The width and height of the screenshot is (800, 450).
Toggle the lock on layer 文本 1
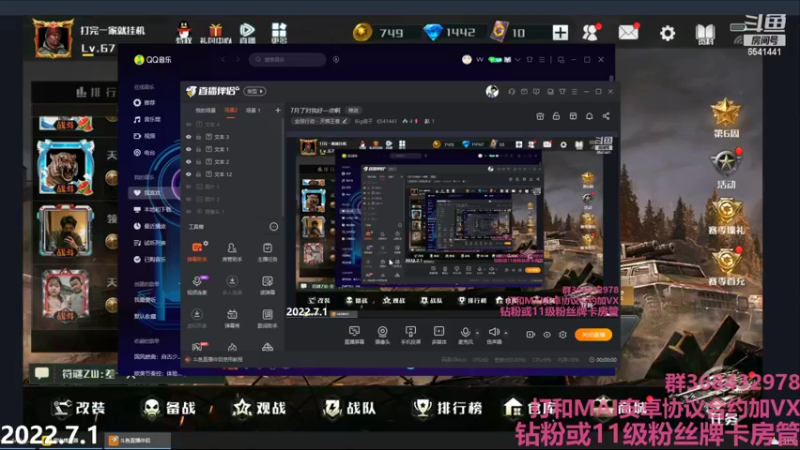198,149
